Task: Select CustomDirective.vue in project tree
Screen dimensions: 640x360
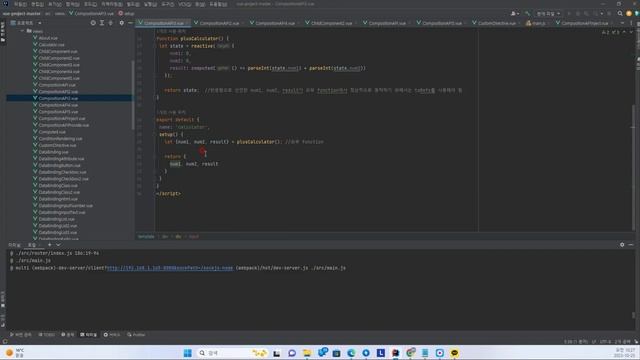Action: 57,145
